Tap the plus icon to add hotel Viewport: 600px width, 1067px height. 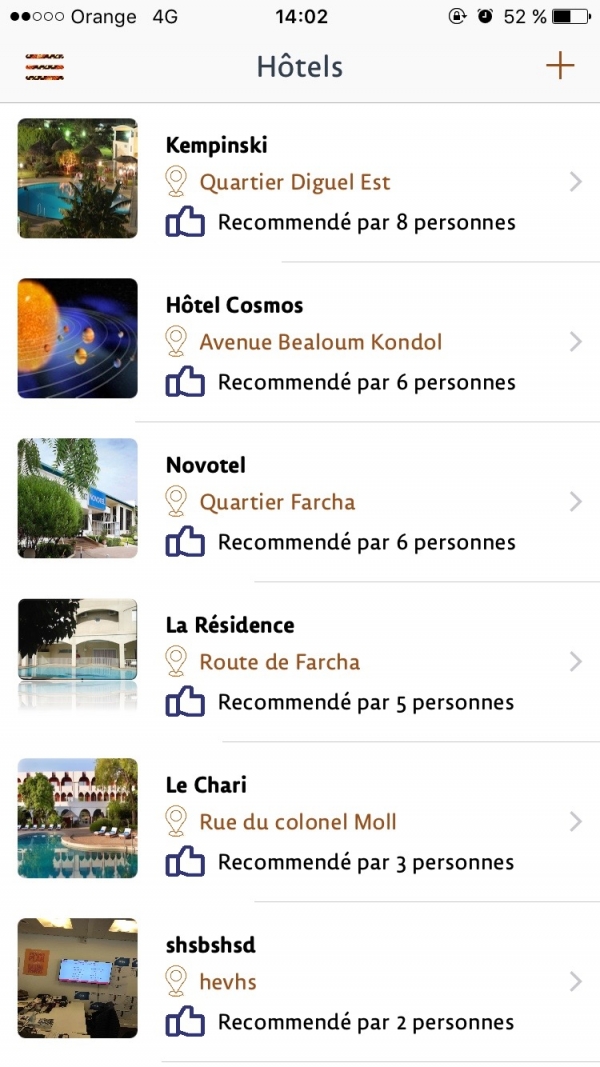(560, 66)
